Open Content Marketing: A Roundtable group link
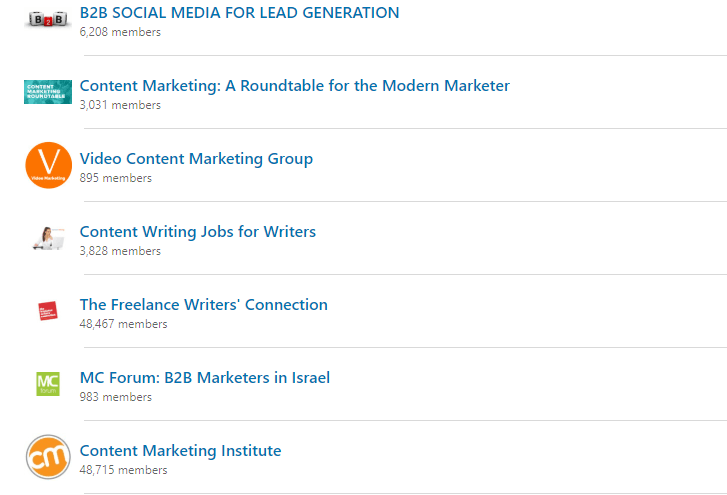Viewport: 727px width, 495px height. 294,86
